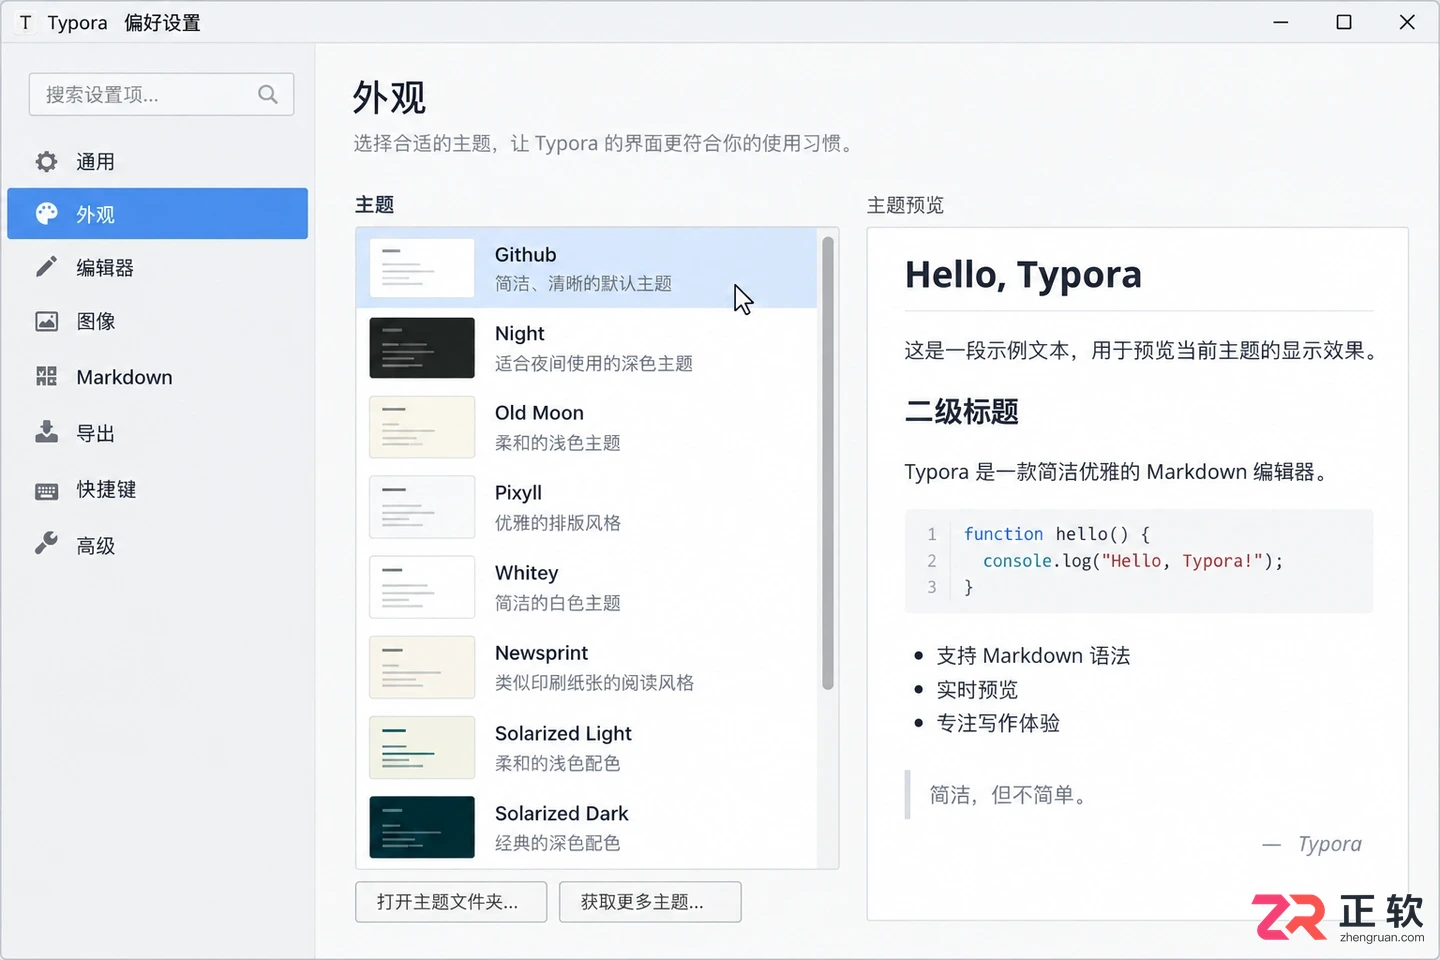
Task: Click the 'Old Moon' theme name
Action: click(539, 413)
